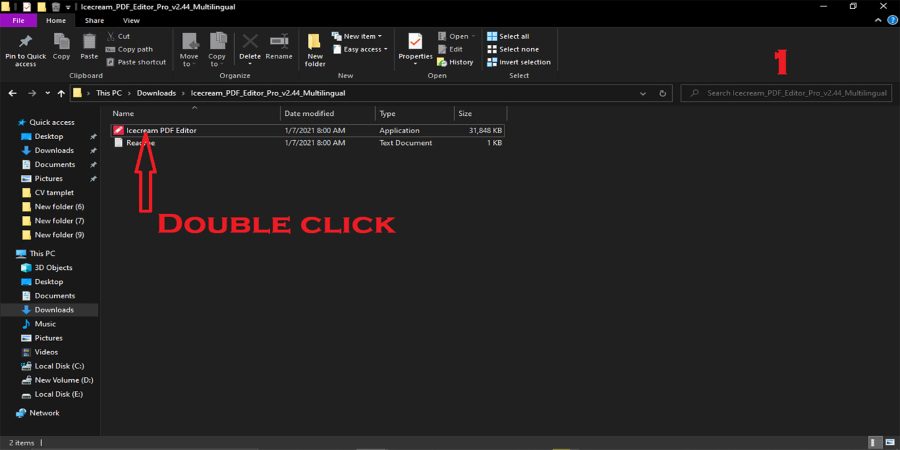This screenshot has width=900, height=450.
Task: Open the Copy to menu
Action: click(x=217, y=50)
